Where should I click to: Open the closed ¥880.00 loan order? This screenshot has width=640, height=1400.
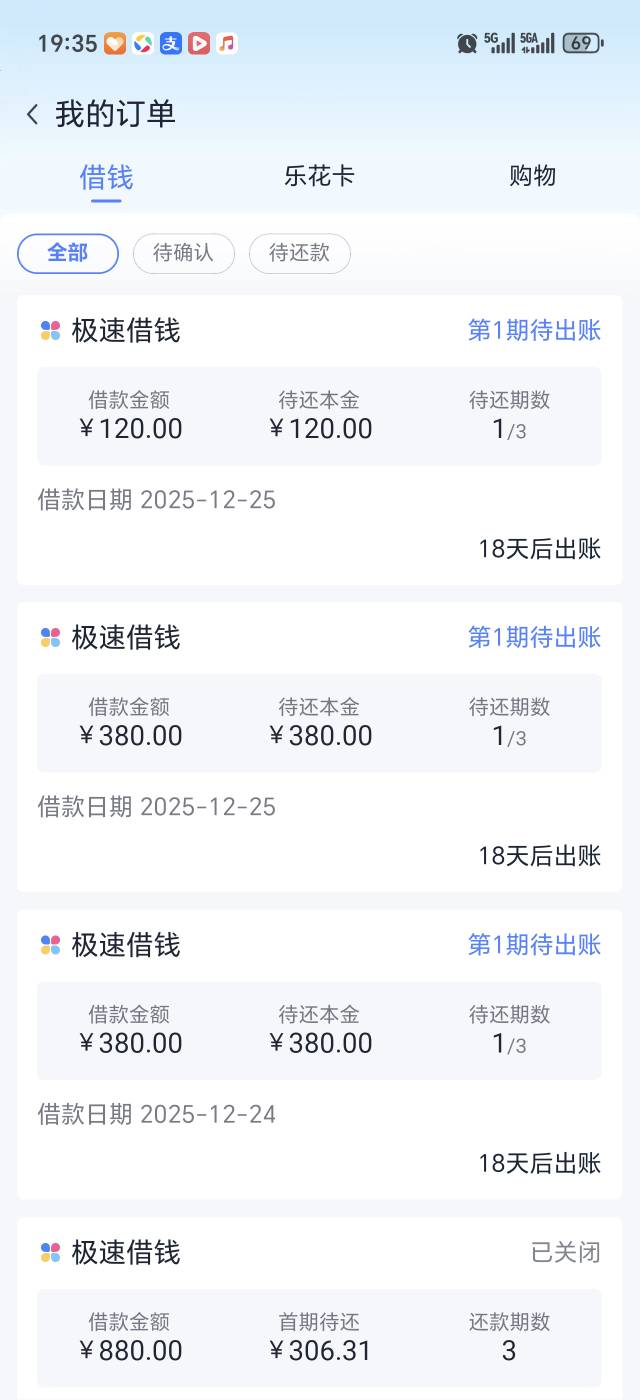point(319,1330)
